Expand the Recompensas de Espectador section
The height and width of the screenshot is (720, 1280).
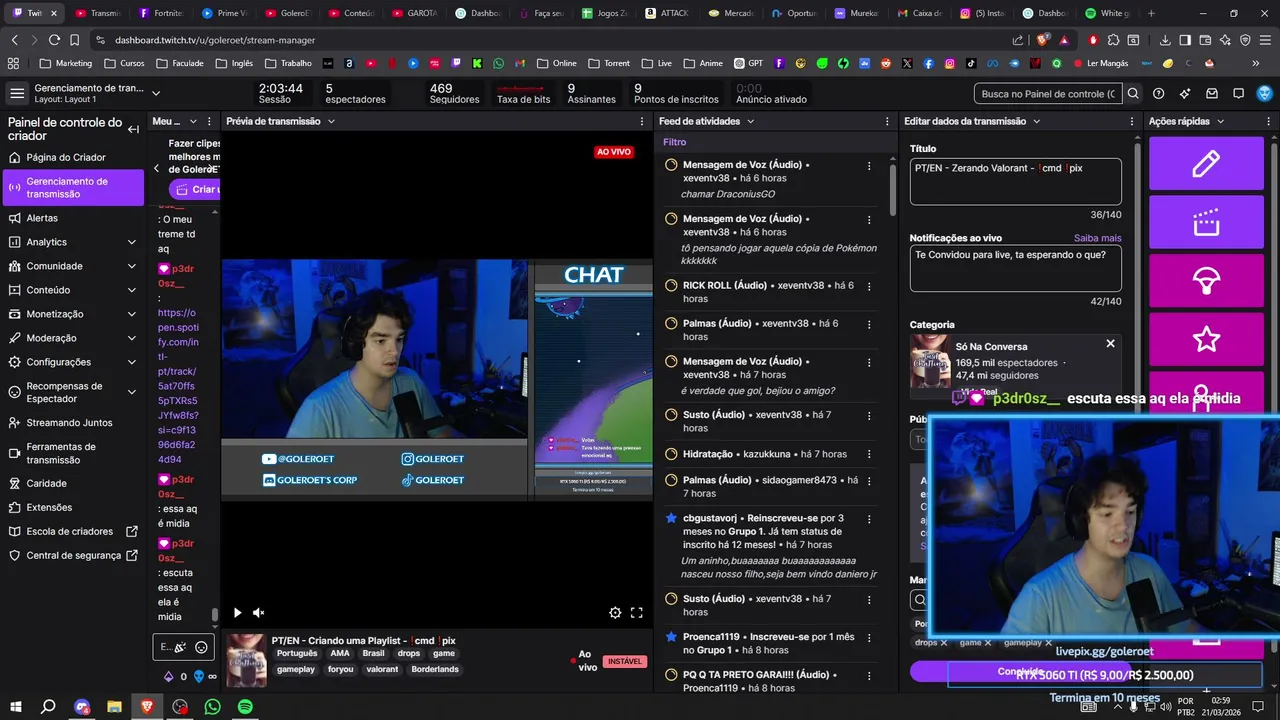132,392
